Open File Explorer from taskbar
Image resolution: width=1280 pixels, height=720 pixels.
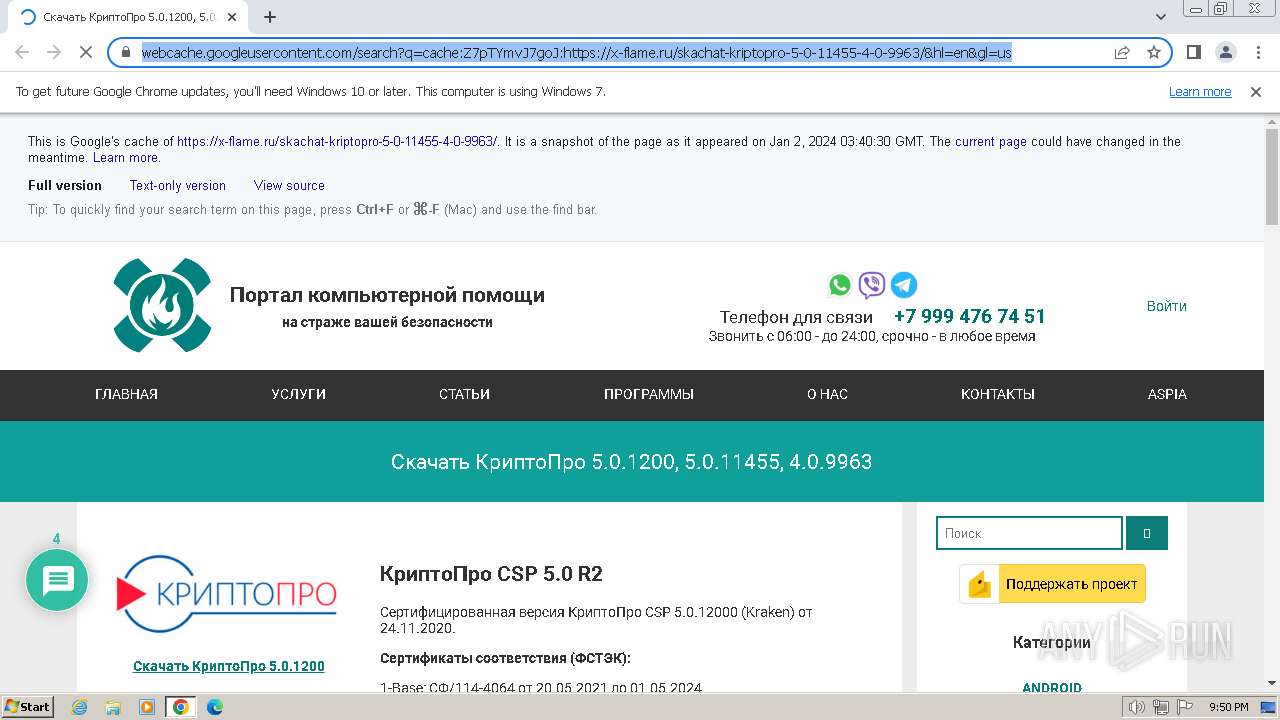(x=113, y=707)
